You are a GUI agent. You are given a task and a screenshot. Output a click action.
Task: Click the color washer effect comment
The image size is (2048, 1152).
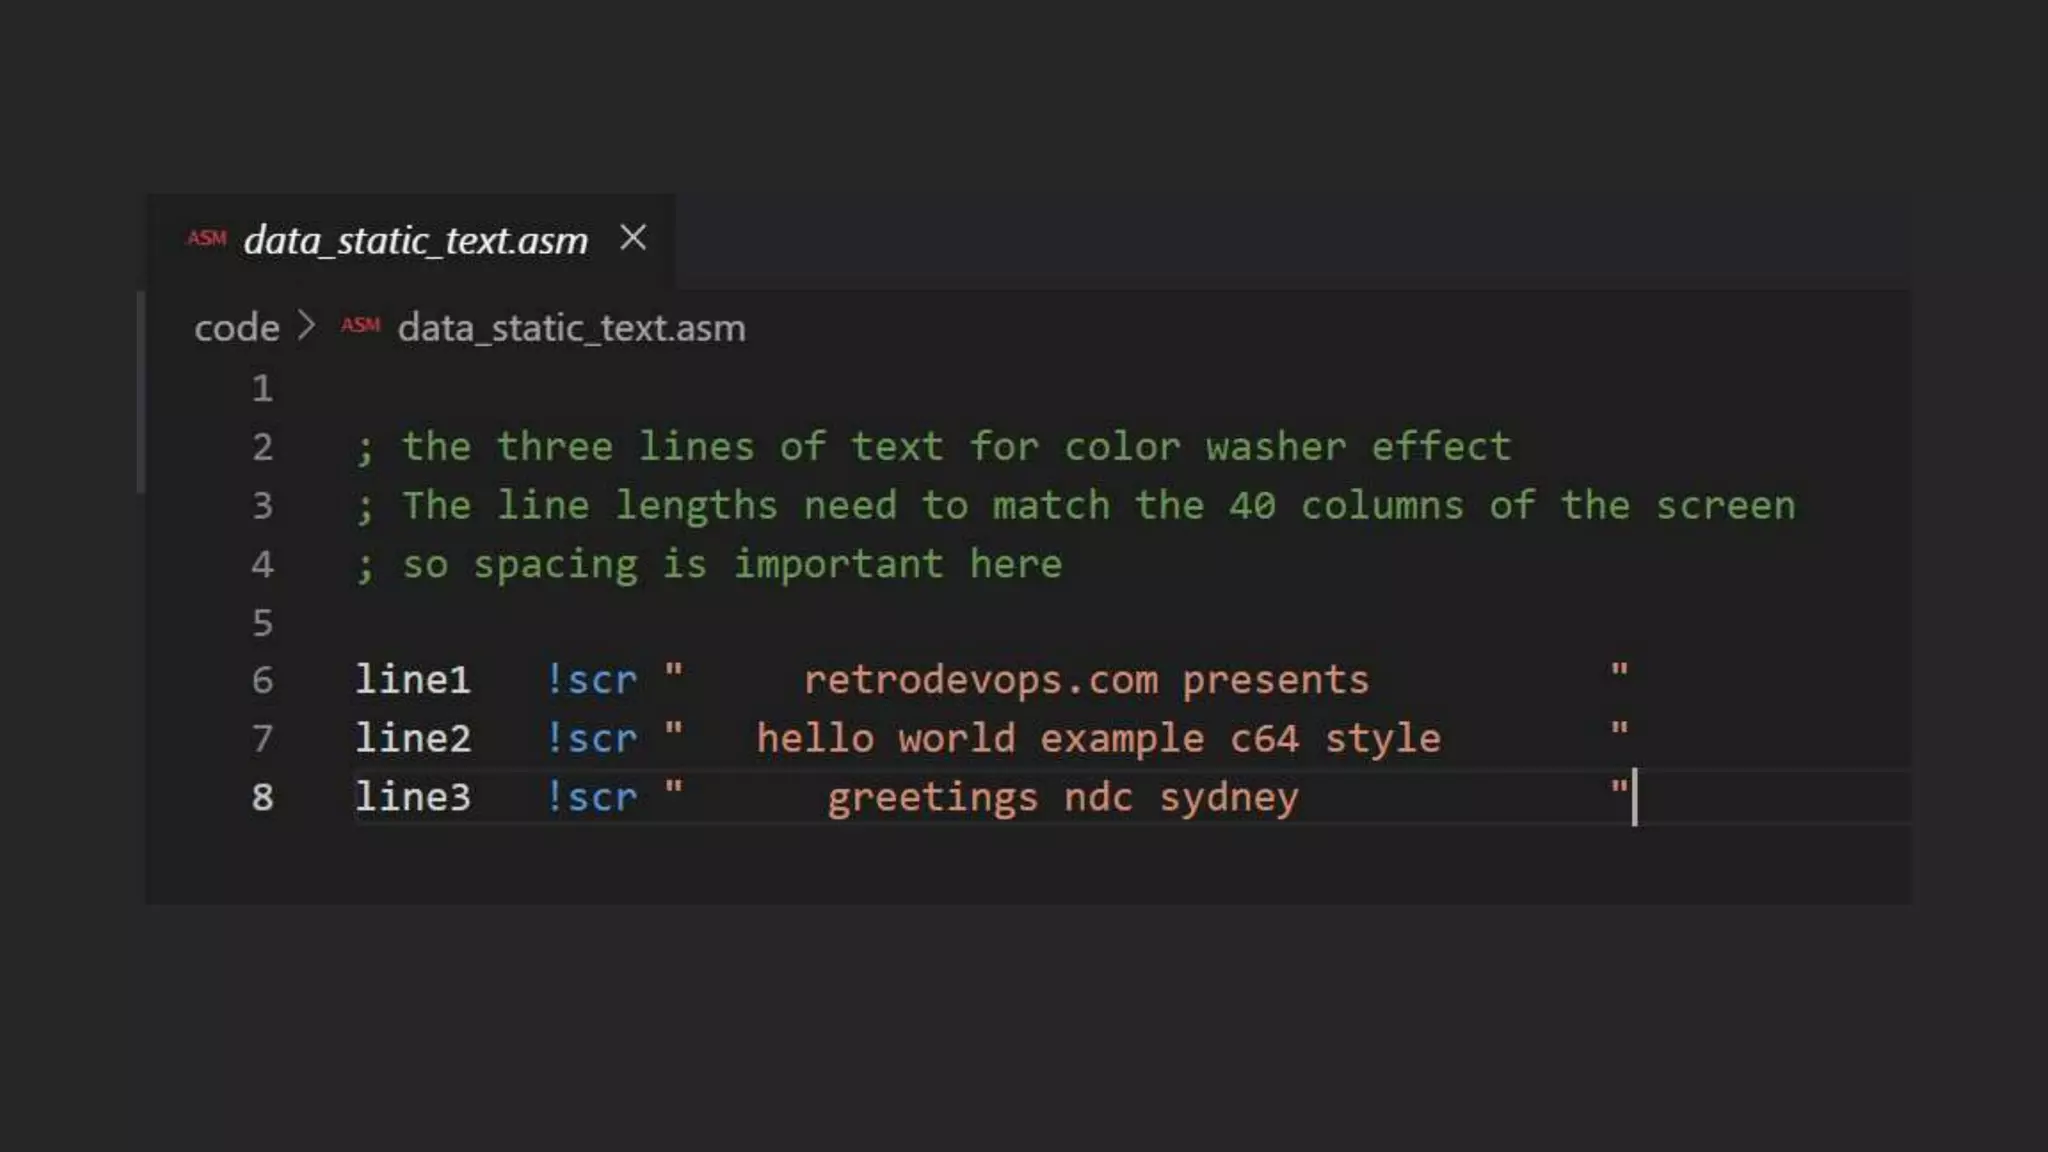[x=1287, y=447]
